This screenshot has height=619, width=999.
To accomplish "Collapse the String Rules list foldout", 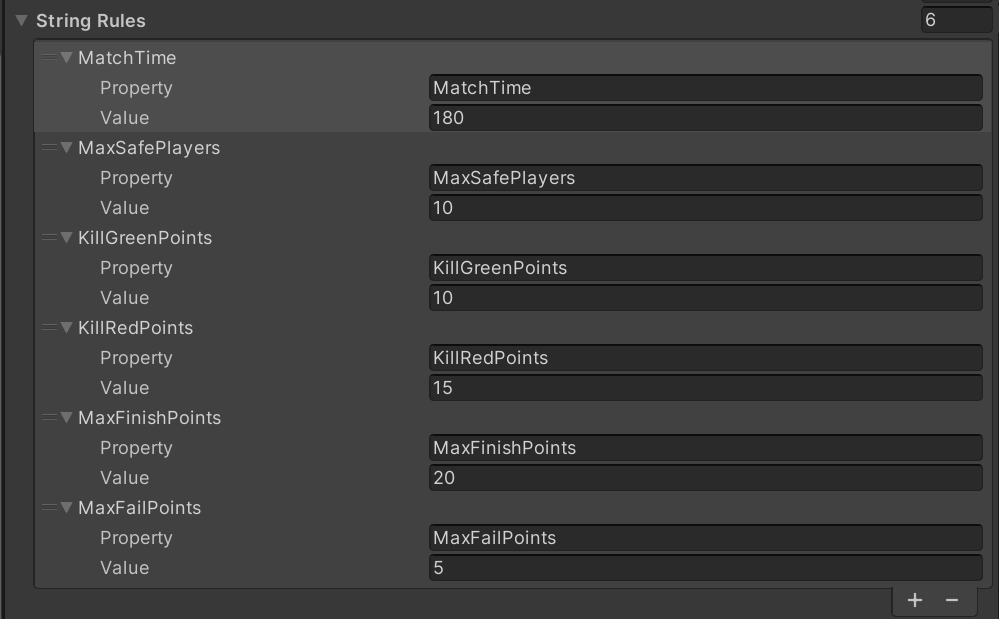I will click(21, 21).
